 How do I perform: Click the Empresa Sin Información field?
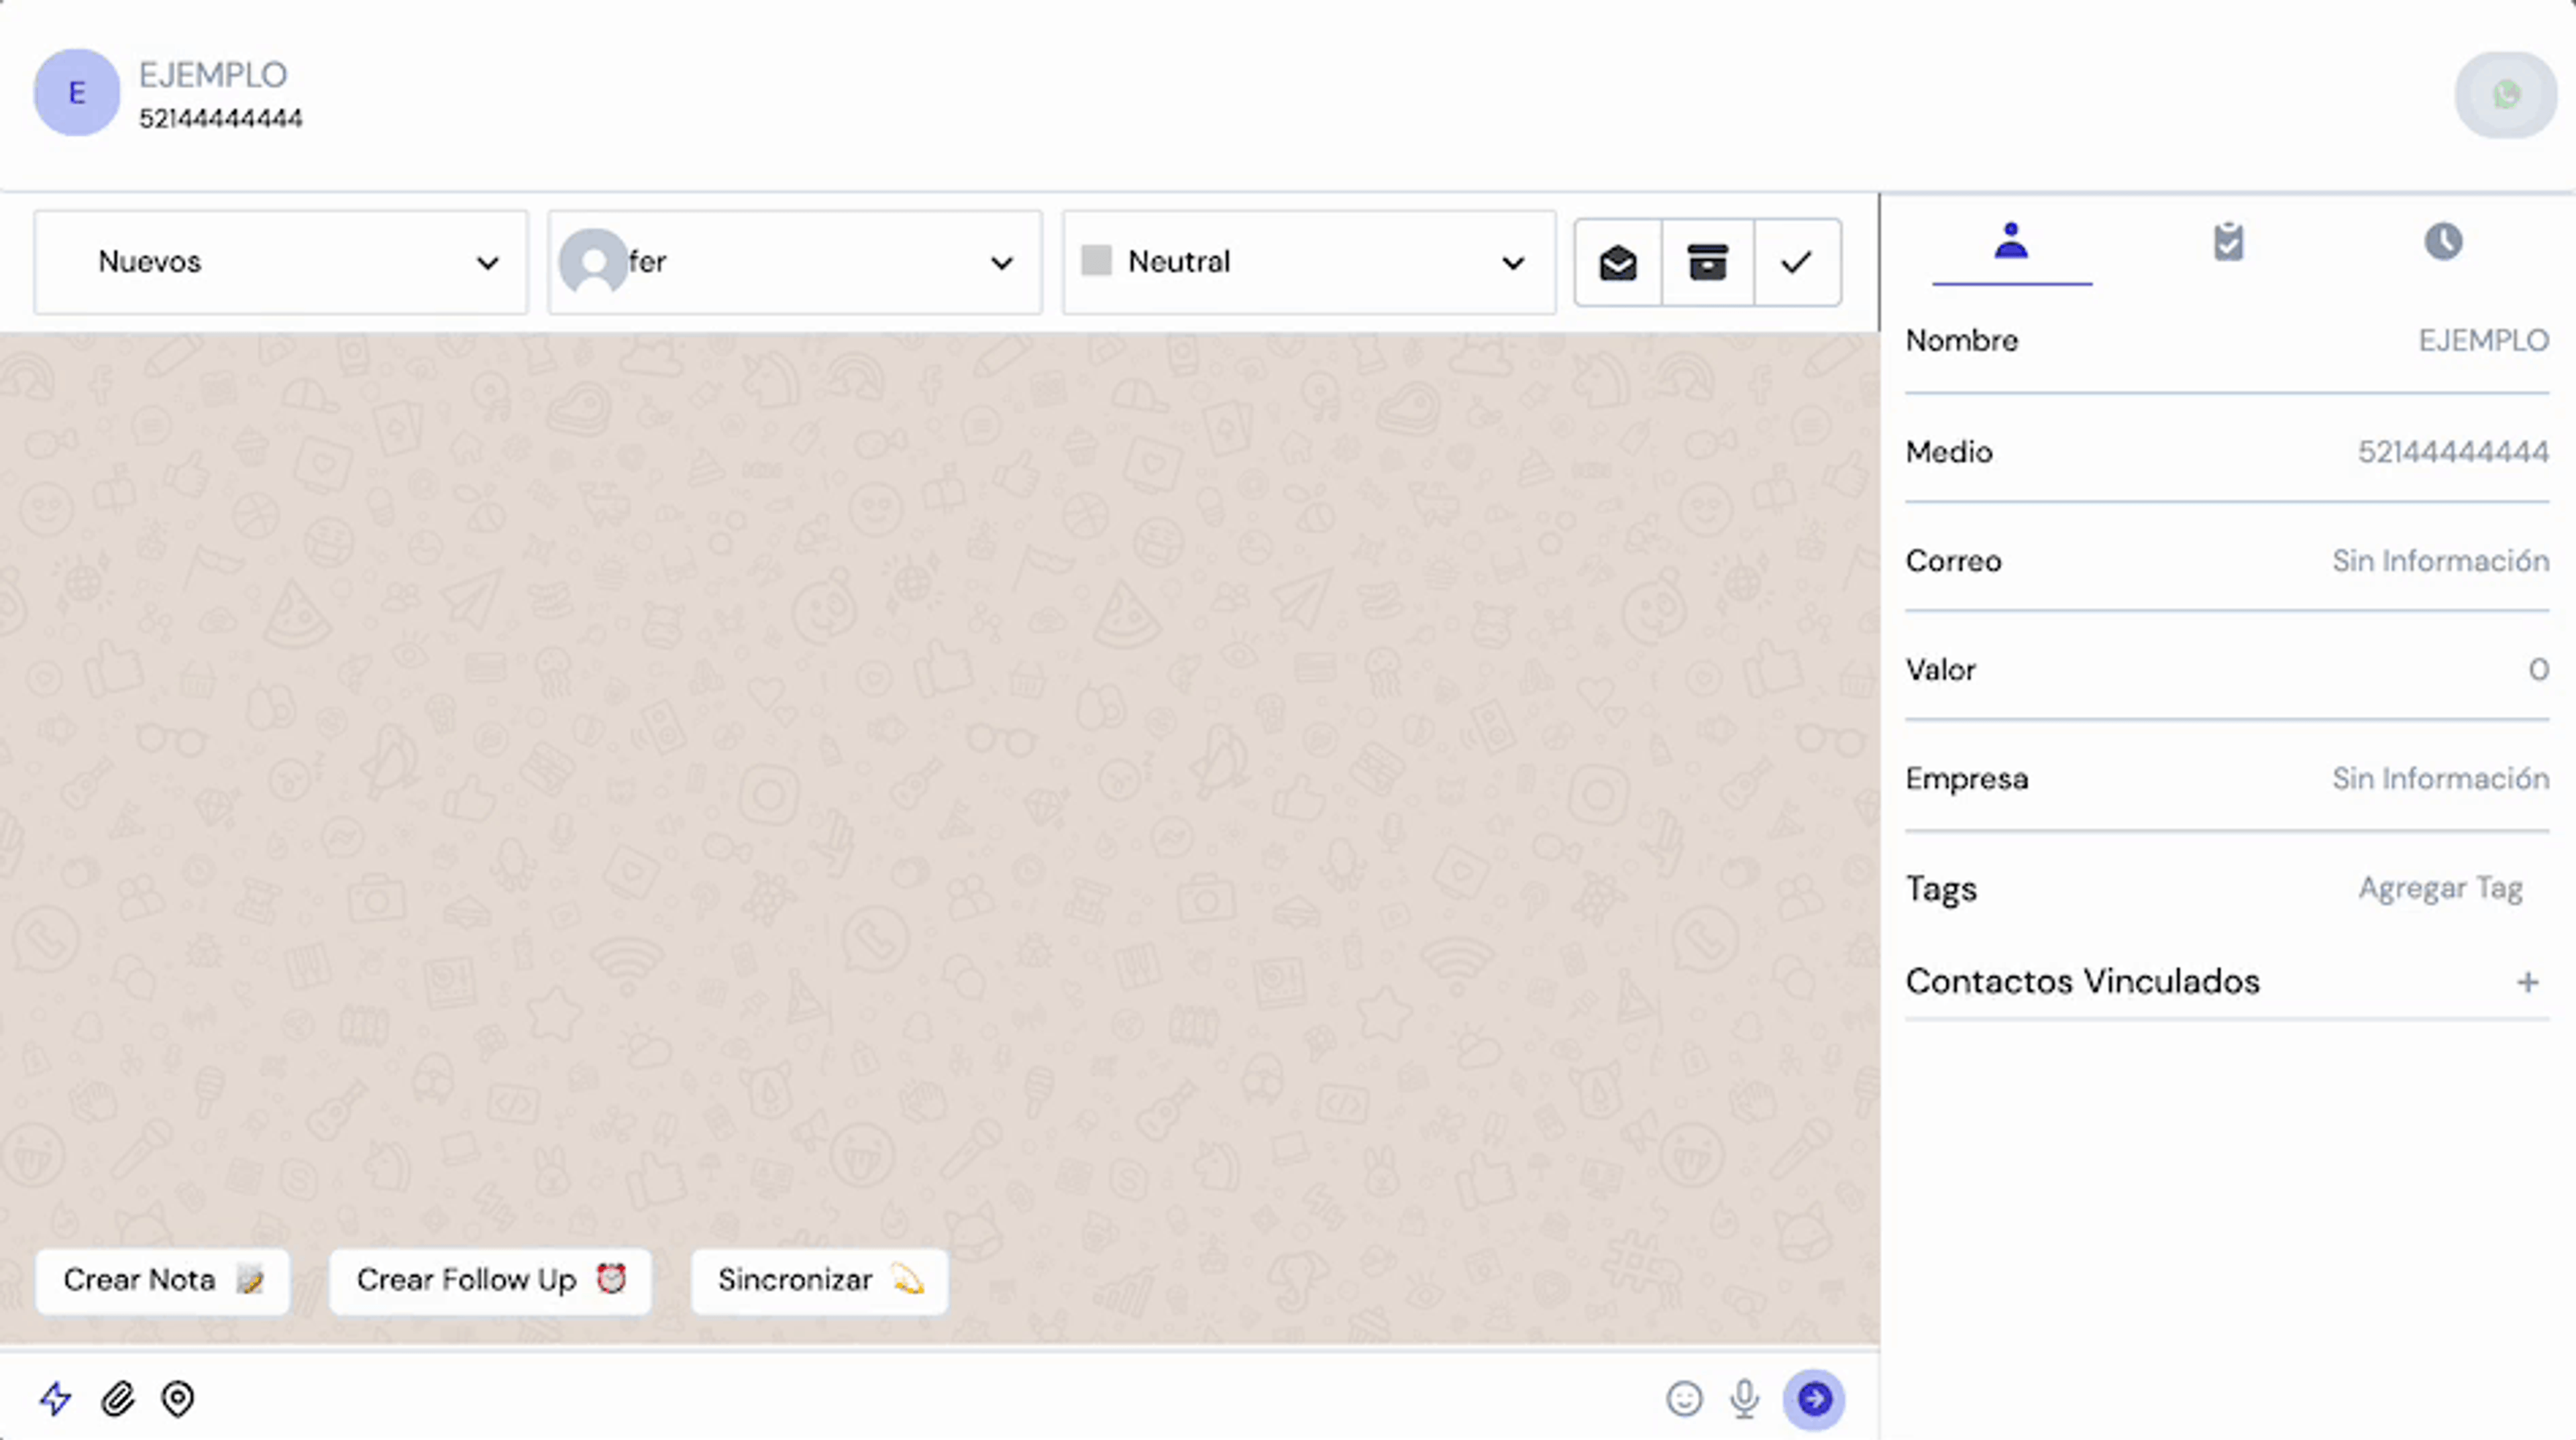tap(2440, 779)
